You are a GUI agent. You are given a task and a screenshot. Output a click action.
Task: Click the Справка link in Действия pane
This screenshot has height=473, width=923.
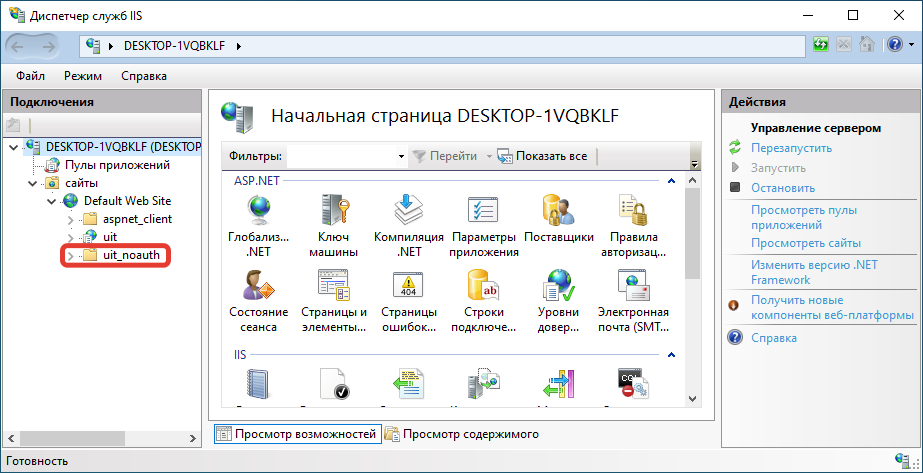click(773, 338)
